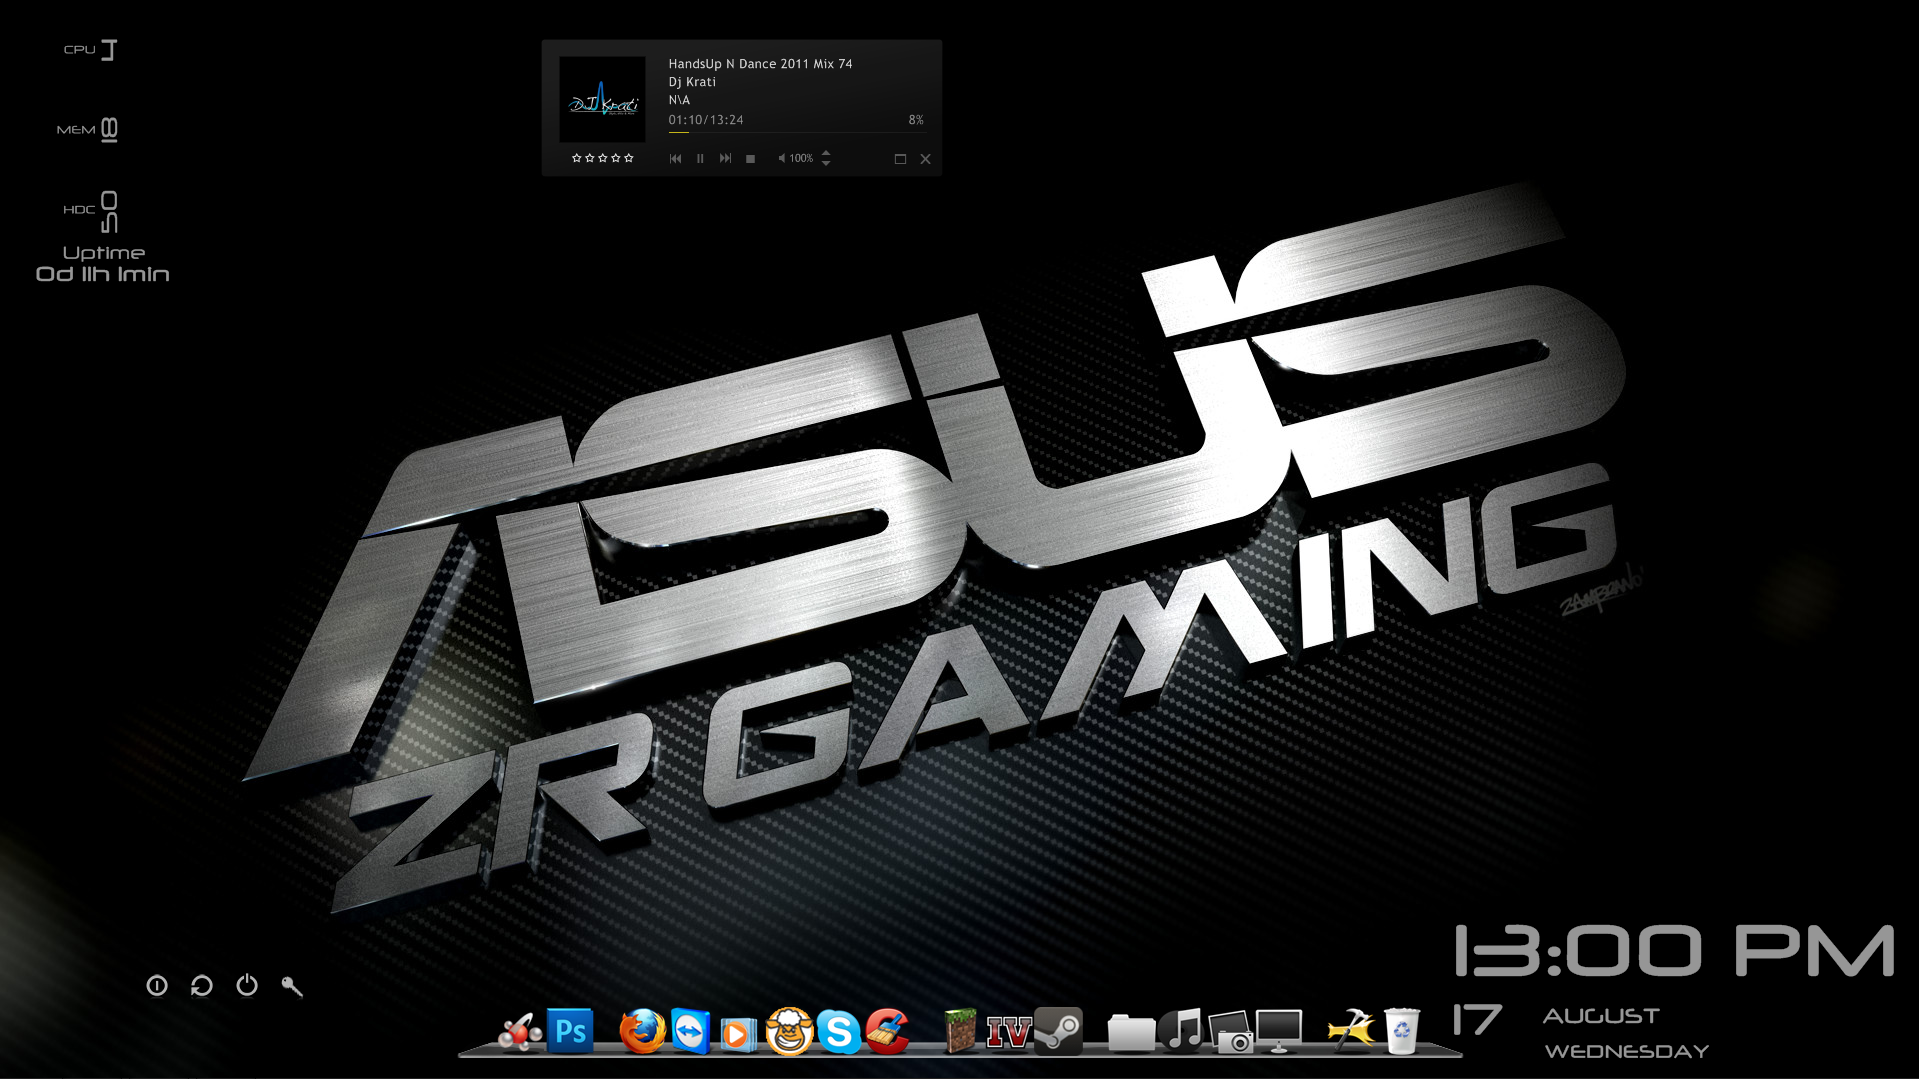Launch Minecraft grass block icon
1919x1079 pixels.
(x=960, y=1031)
